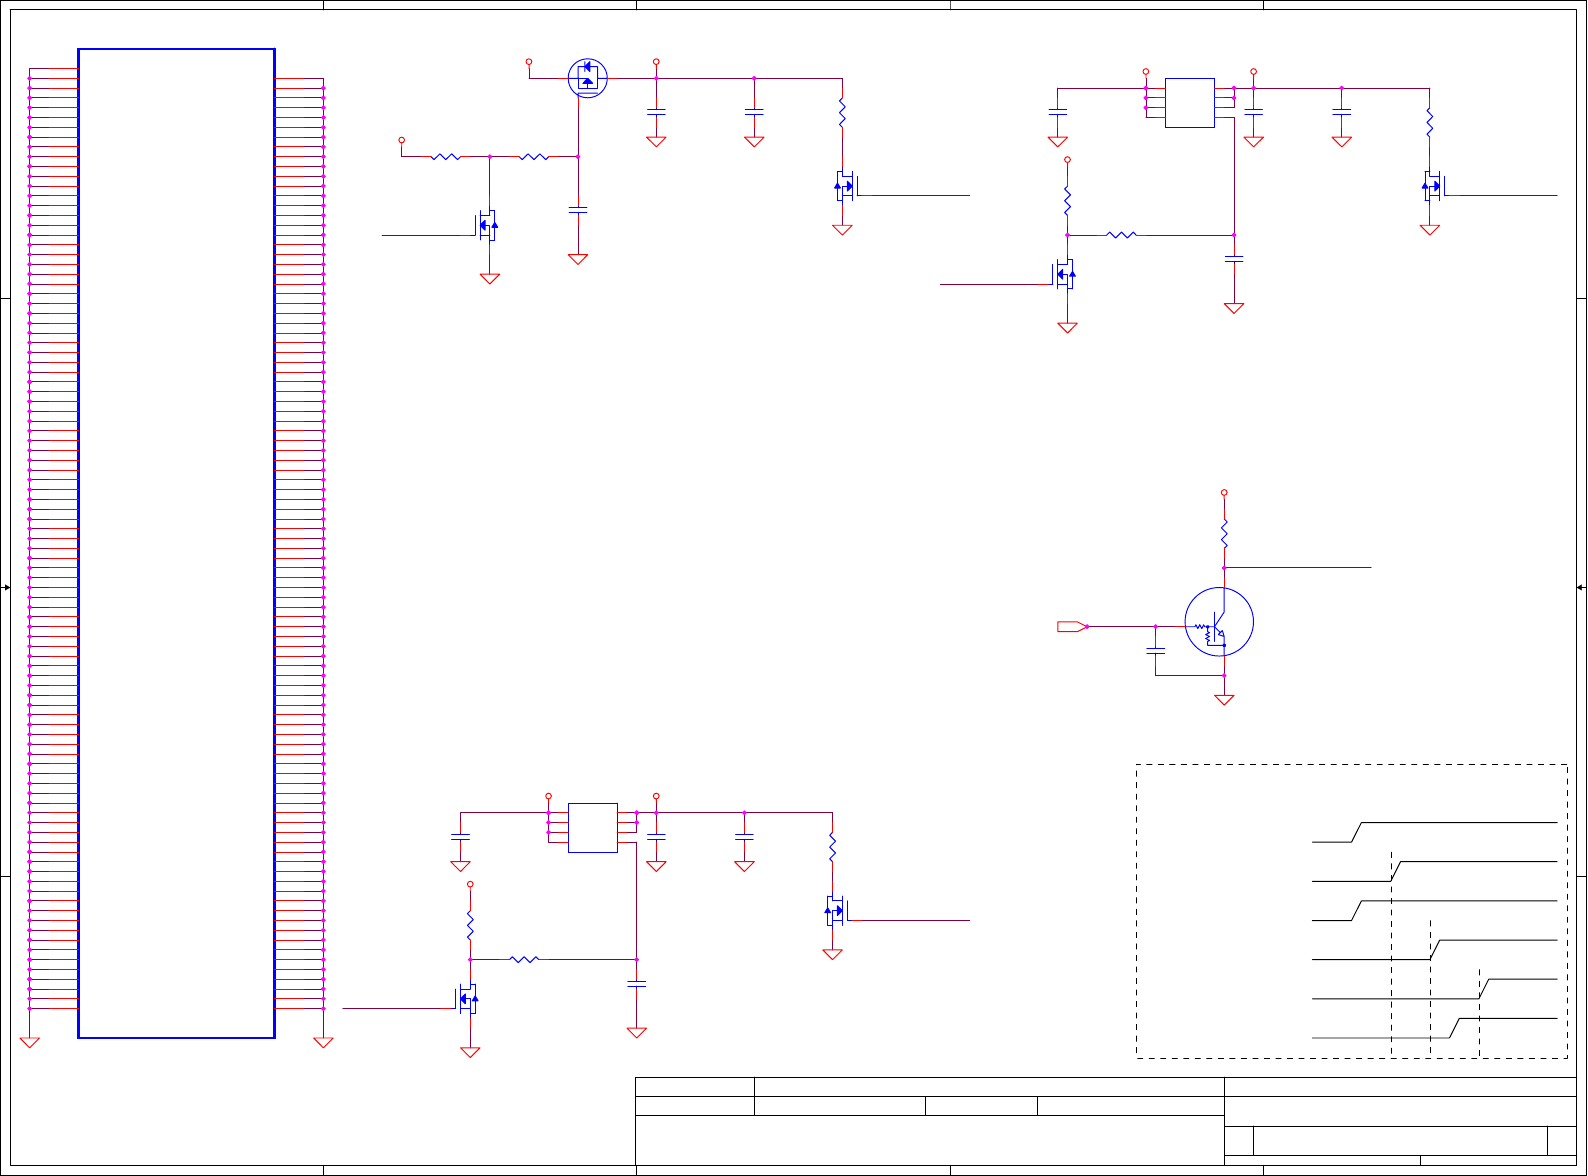This screenshot has height=1176, width=1588.
Task: Select the circled MOSFET symbol at top
Action: [588, 78]
